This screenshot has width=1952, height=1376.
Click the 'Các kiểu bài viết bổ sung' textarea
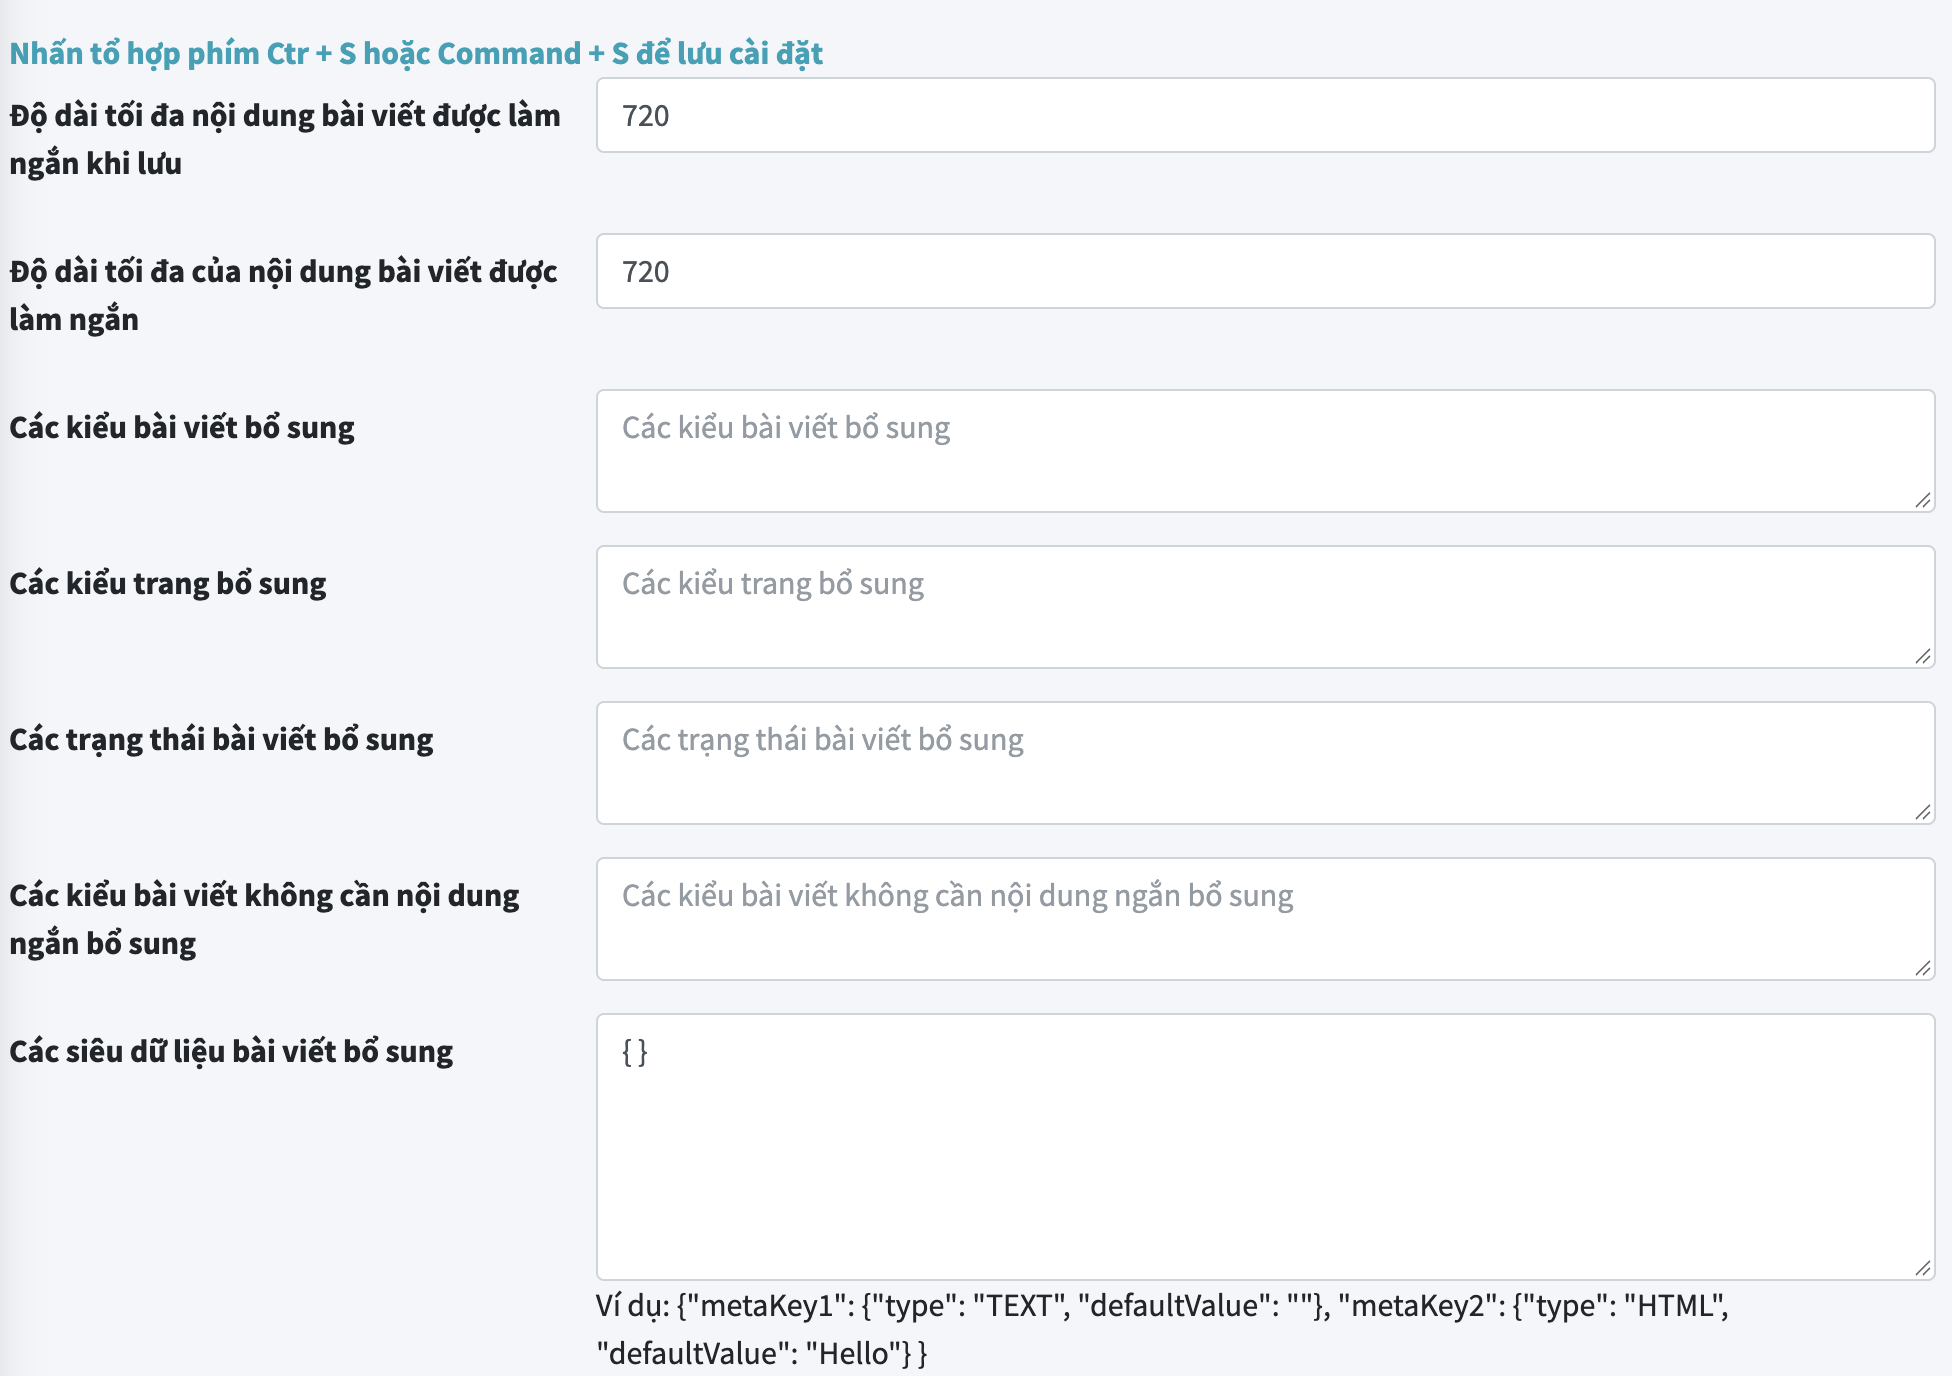pos(1265,451)
